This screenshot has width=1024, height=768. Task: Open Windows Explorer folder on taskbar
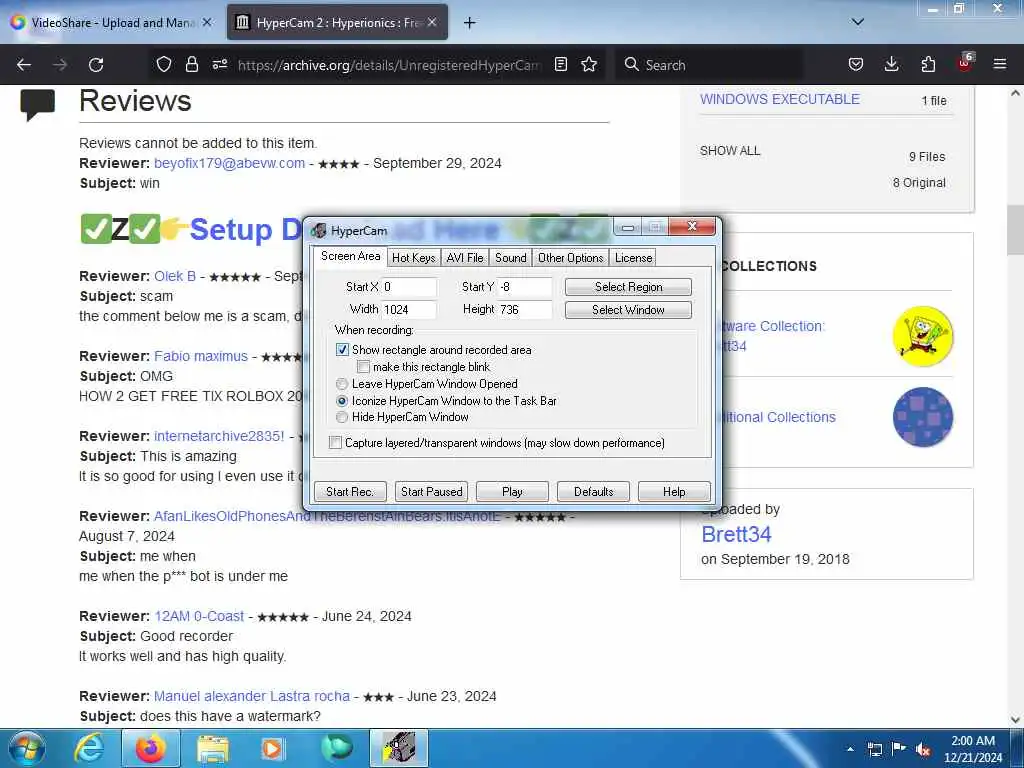(213, 749)
